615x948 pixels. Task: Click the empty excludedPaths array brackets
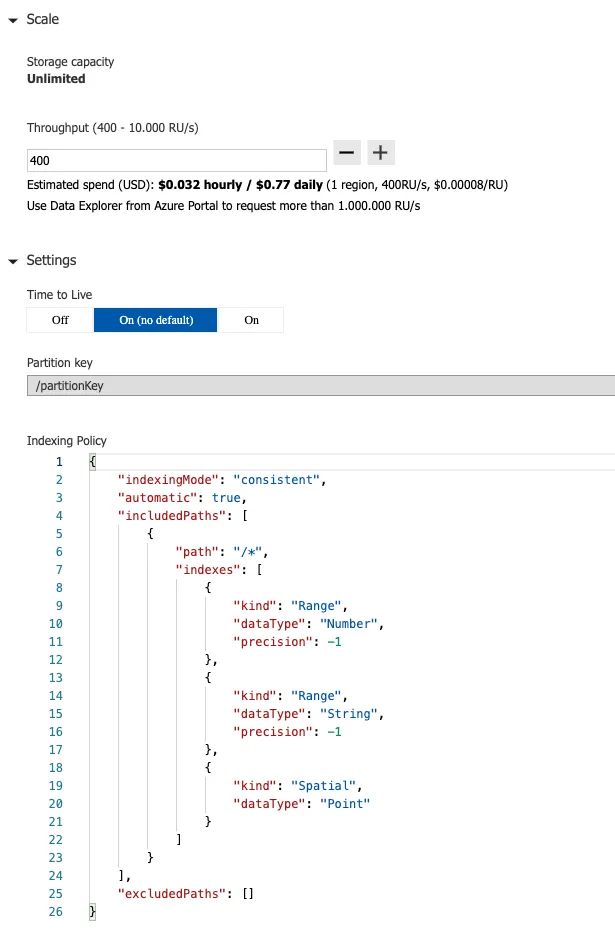247,894
